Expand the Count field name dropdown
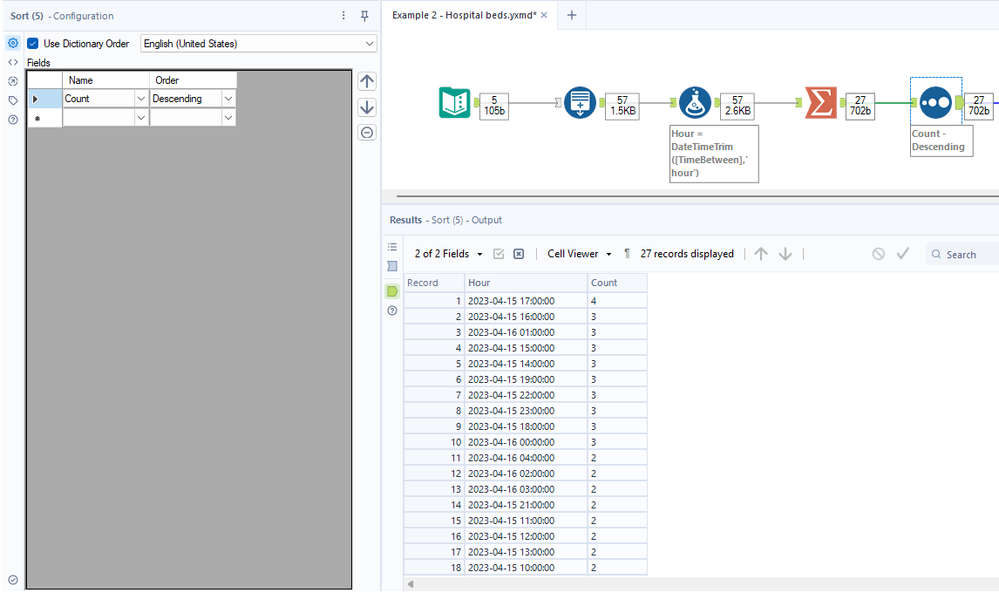 [x=141, y=99]
